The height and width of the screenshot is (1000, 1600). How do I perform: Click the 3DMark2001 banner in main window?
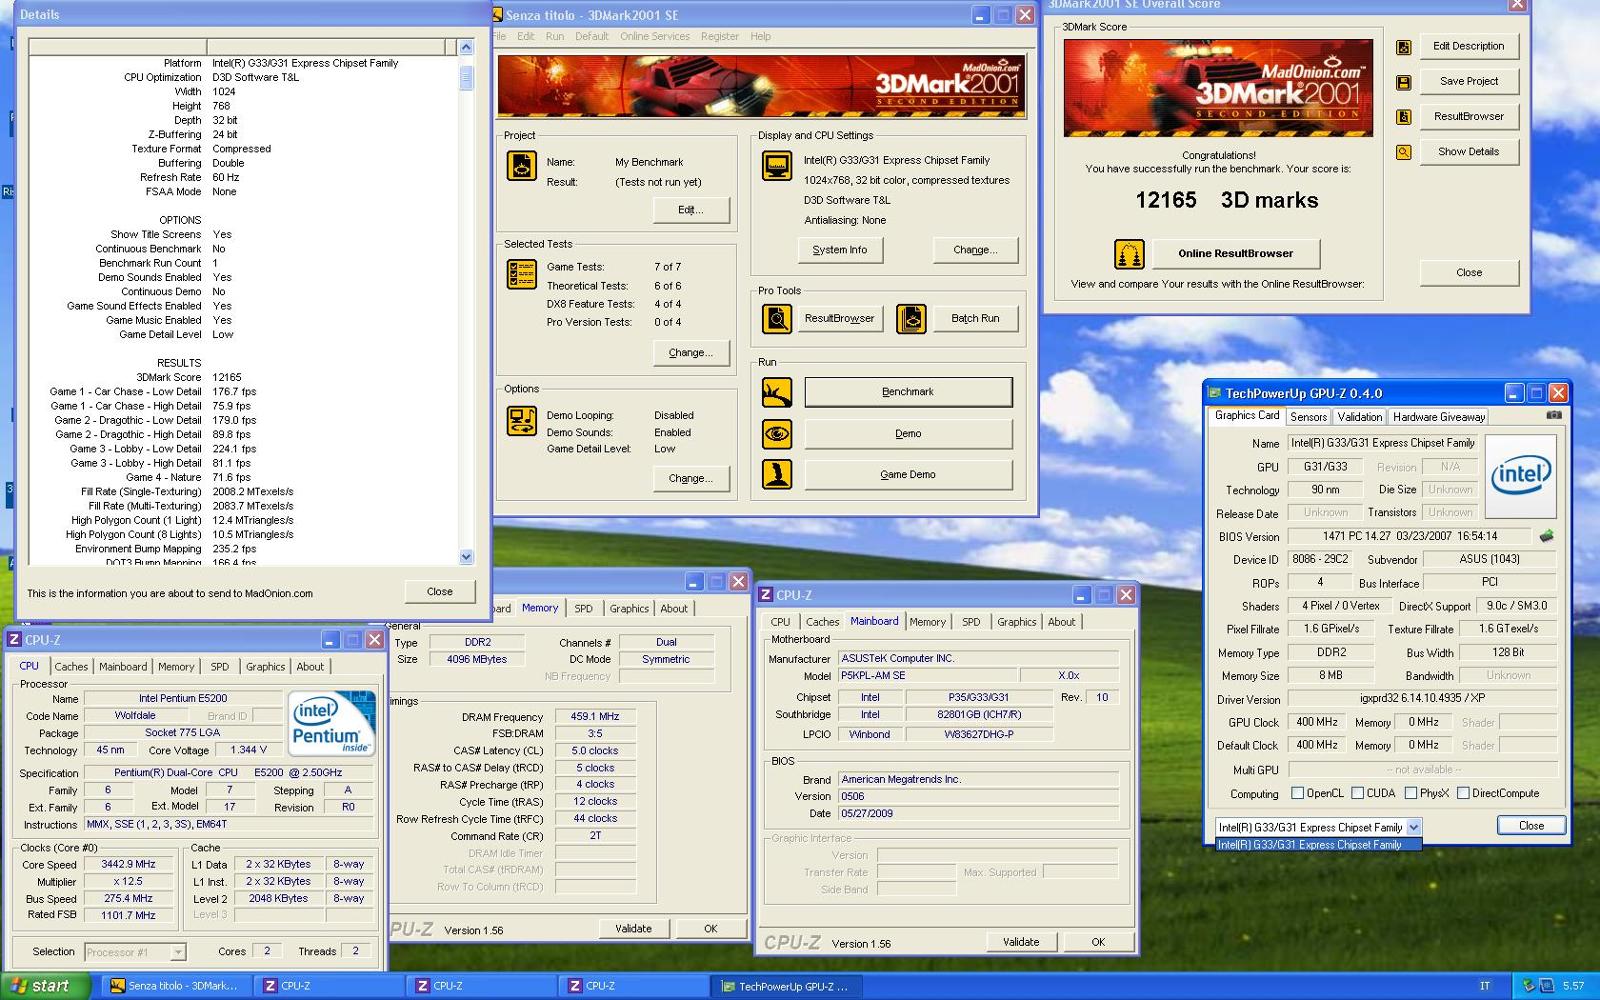pyautogui.click(x=761, y=86)
